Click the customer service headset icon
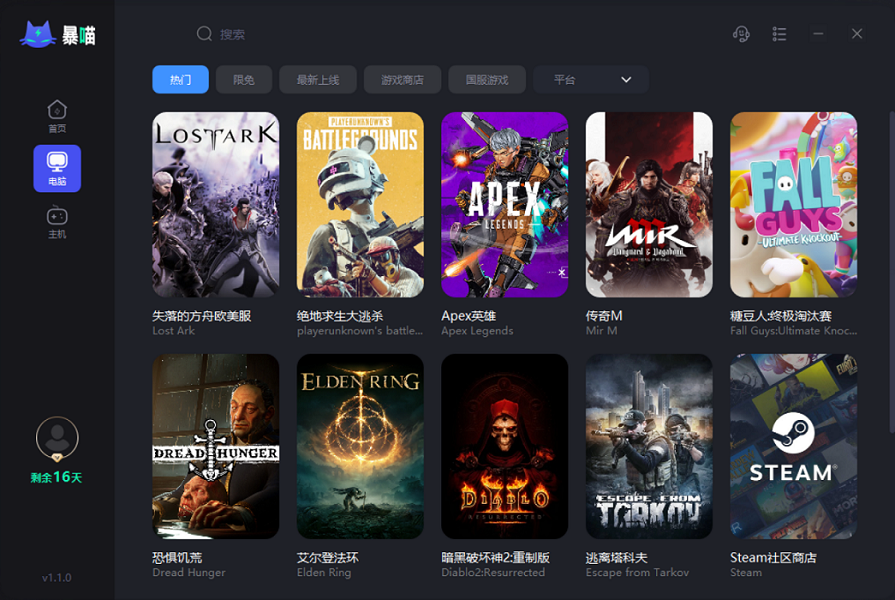 click(x=741, y=34)
